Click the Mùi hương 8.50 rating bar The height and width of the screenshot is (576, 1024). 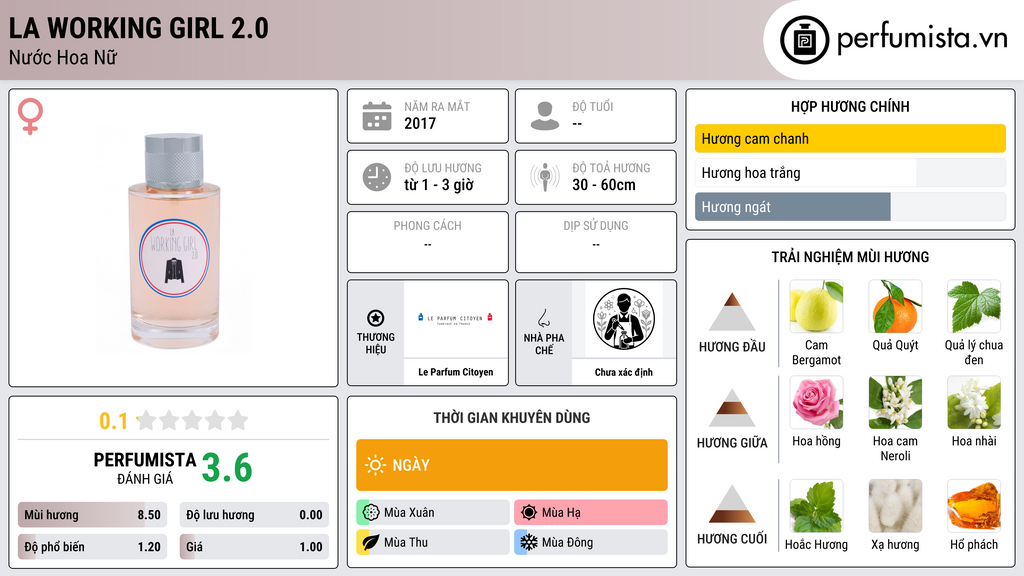tap(93, 515)
